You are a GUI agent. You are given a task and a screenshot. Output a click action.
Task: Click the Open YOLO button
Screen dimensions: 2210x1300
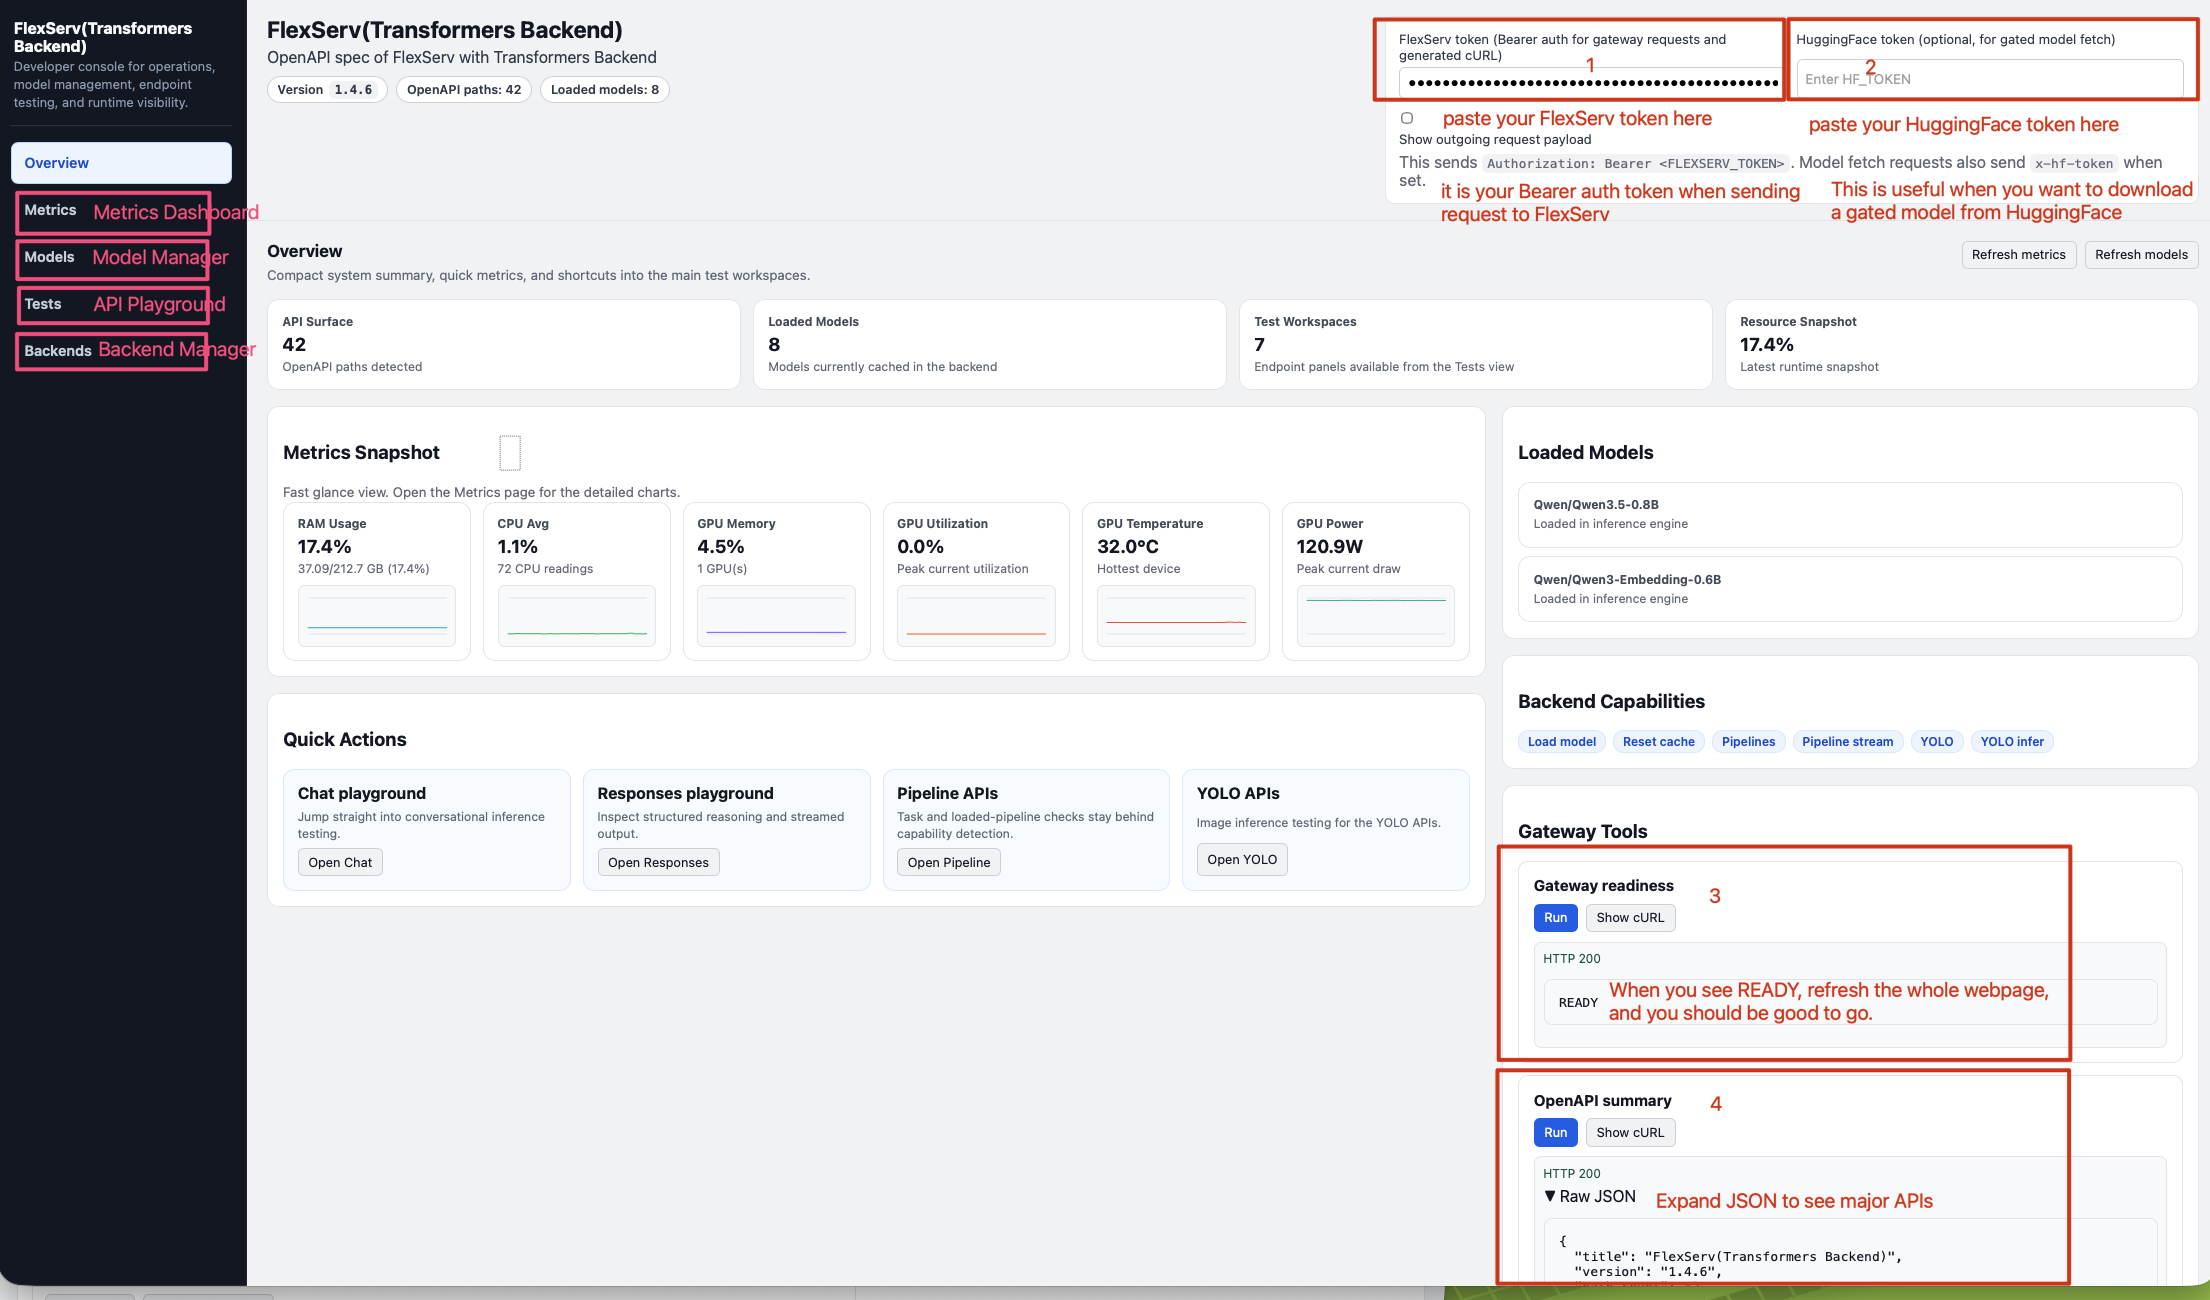(1242, 859)
